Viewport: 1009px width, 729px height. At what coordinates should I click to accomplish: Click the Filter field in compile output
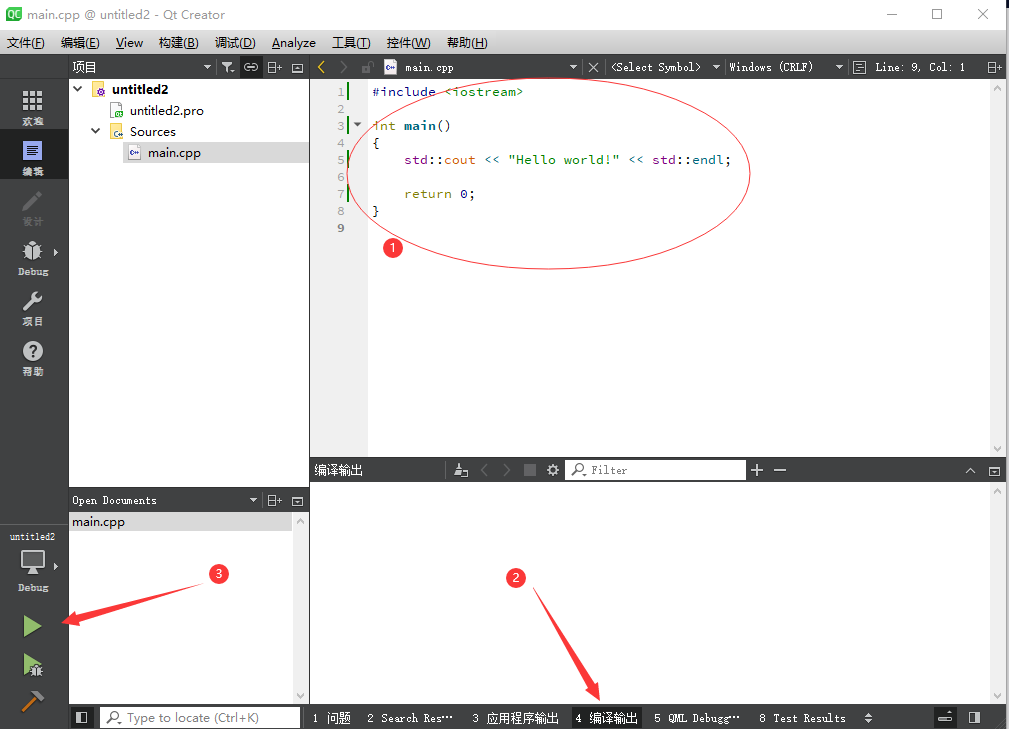click(655, 470)
